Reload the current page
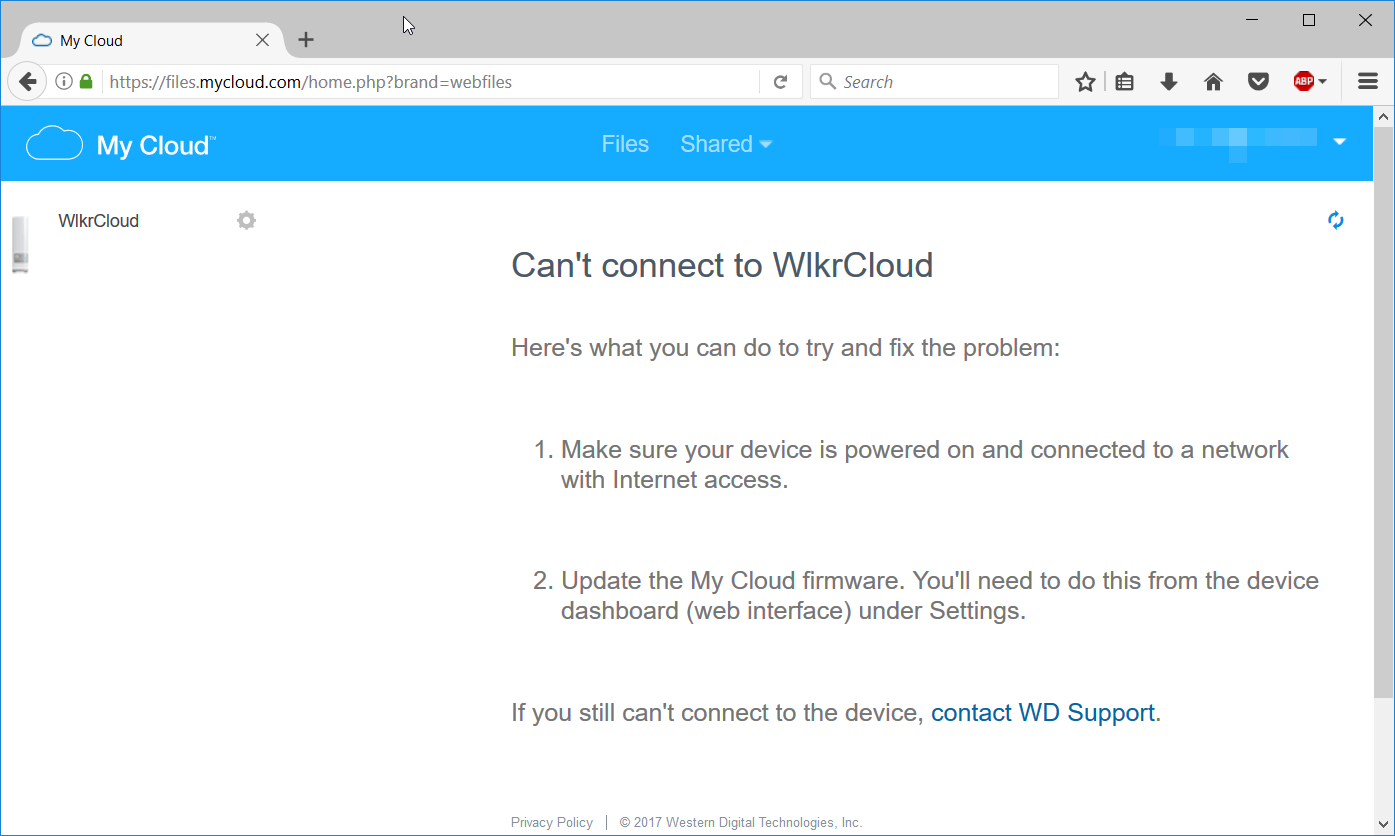1395x836 pixels. (x=781, y=82)
